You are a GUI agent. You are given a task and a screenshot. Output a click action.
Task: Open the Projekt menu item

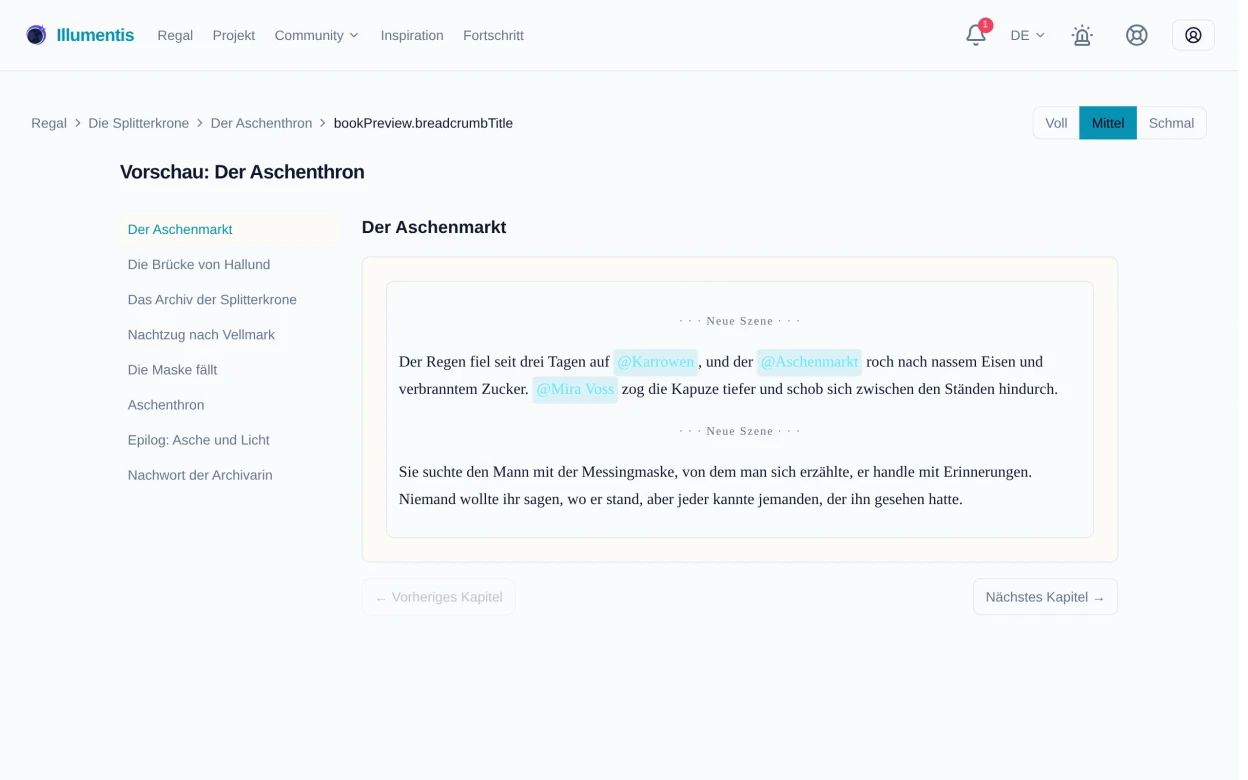coord(233,35)
